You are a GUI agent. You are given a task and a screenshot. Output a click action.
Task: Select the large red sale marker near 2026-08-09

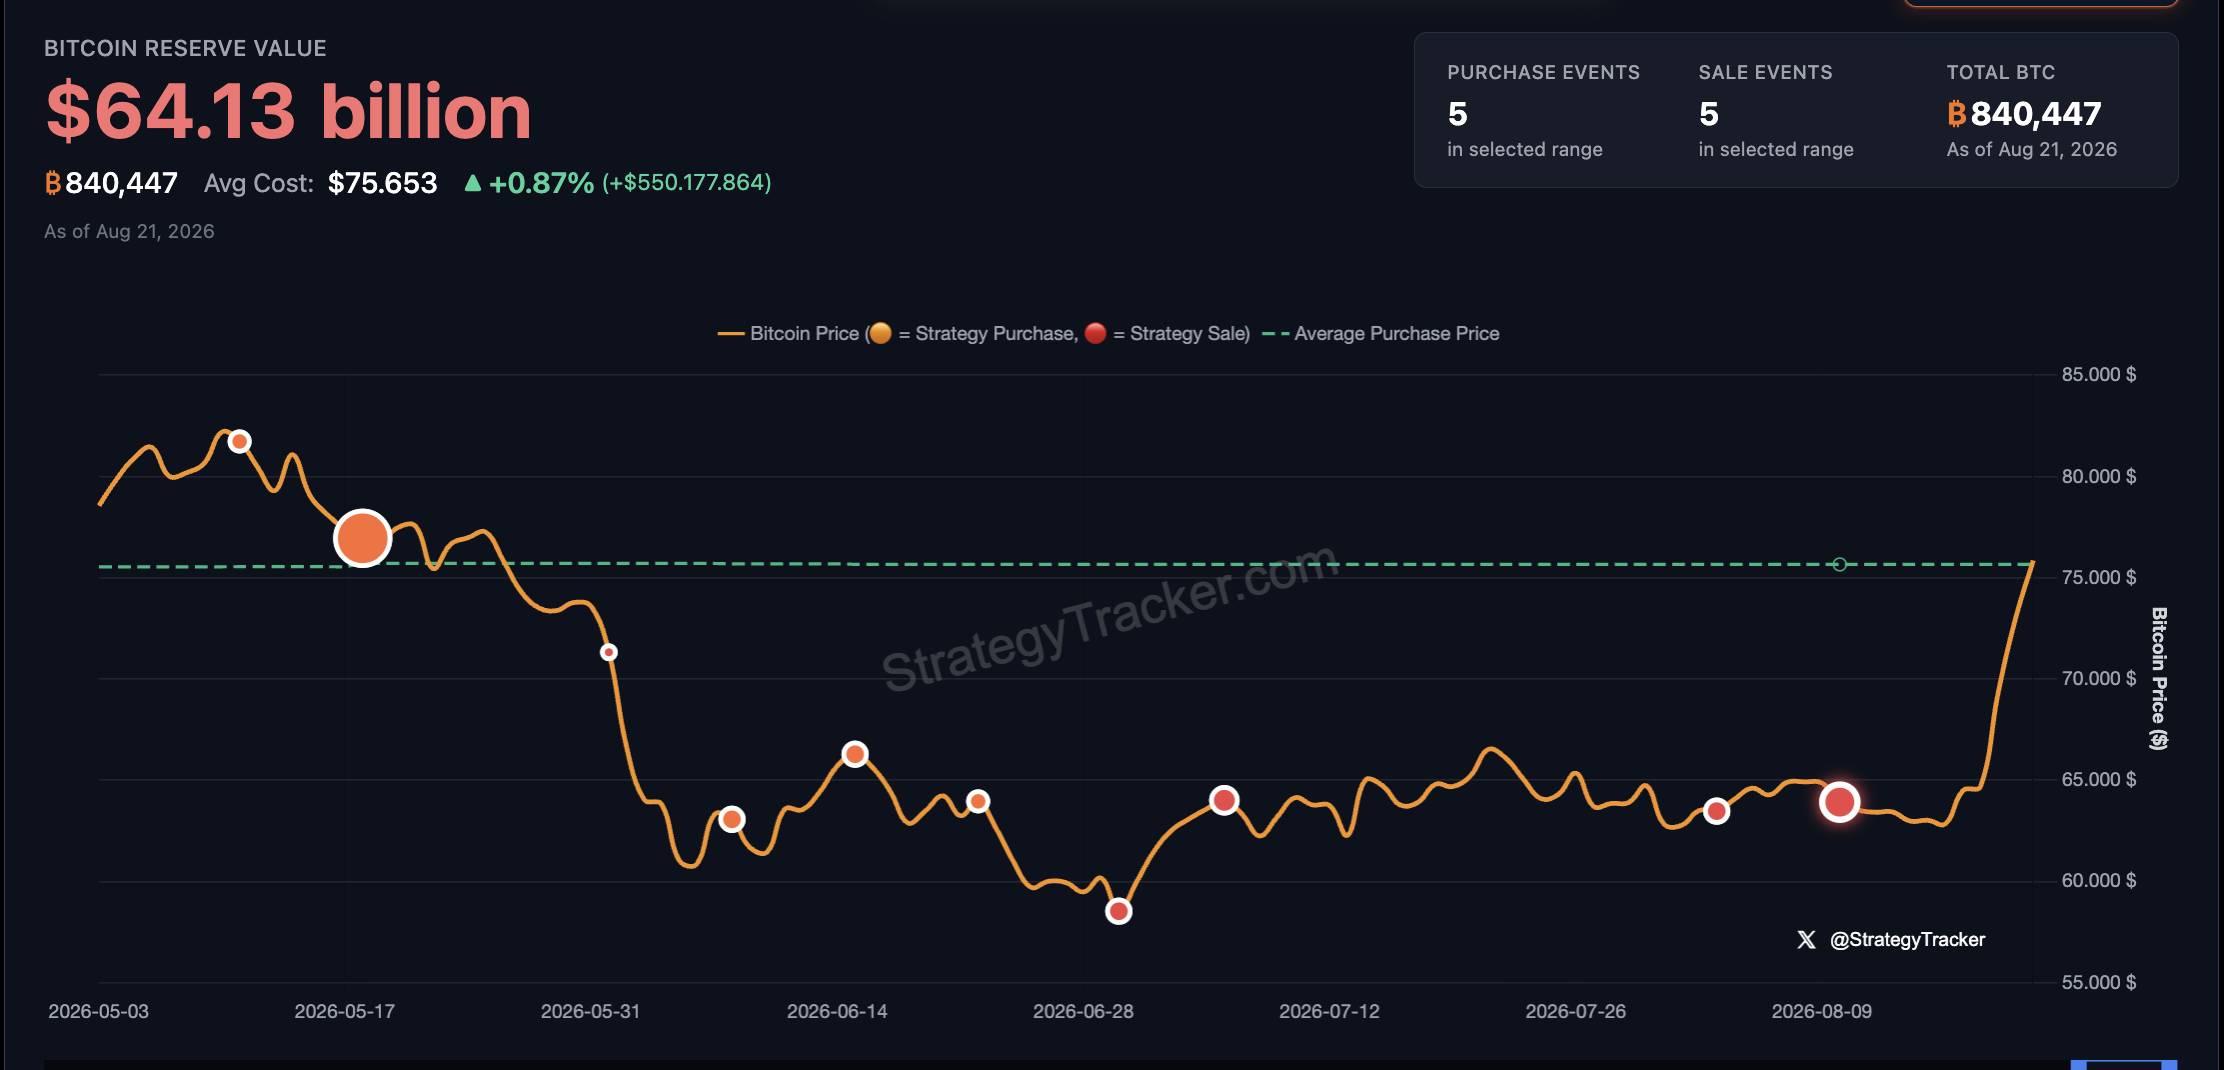1839,802
